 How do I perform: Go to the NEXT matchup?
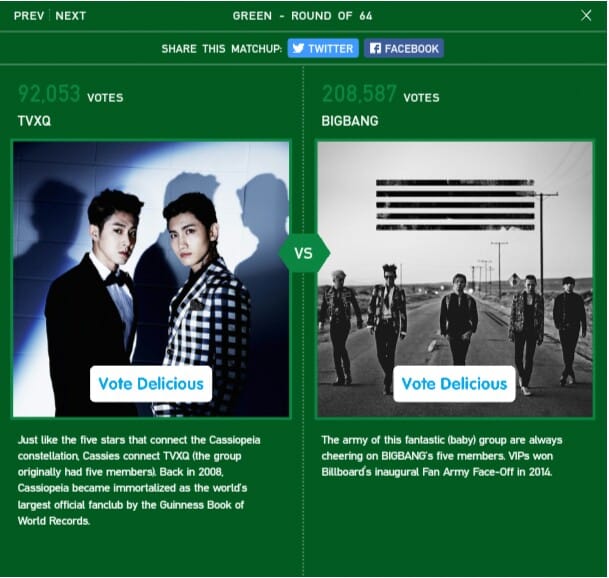pos(70,16)
